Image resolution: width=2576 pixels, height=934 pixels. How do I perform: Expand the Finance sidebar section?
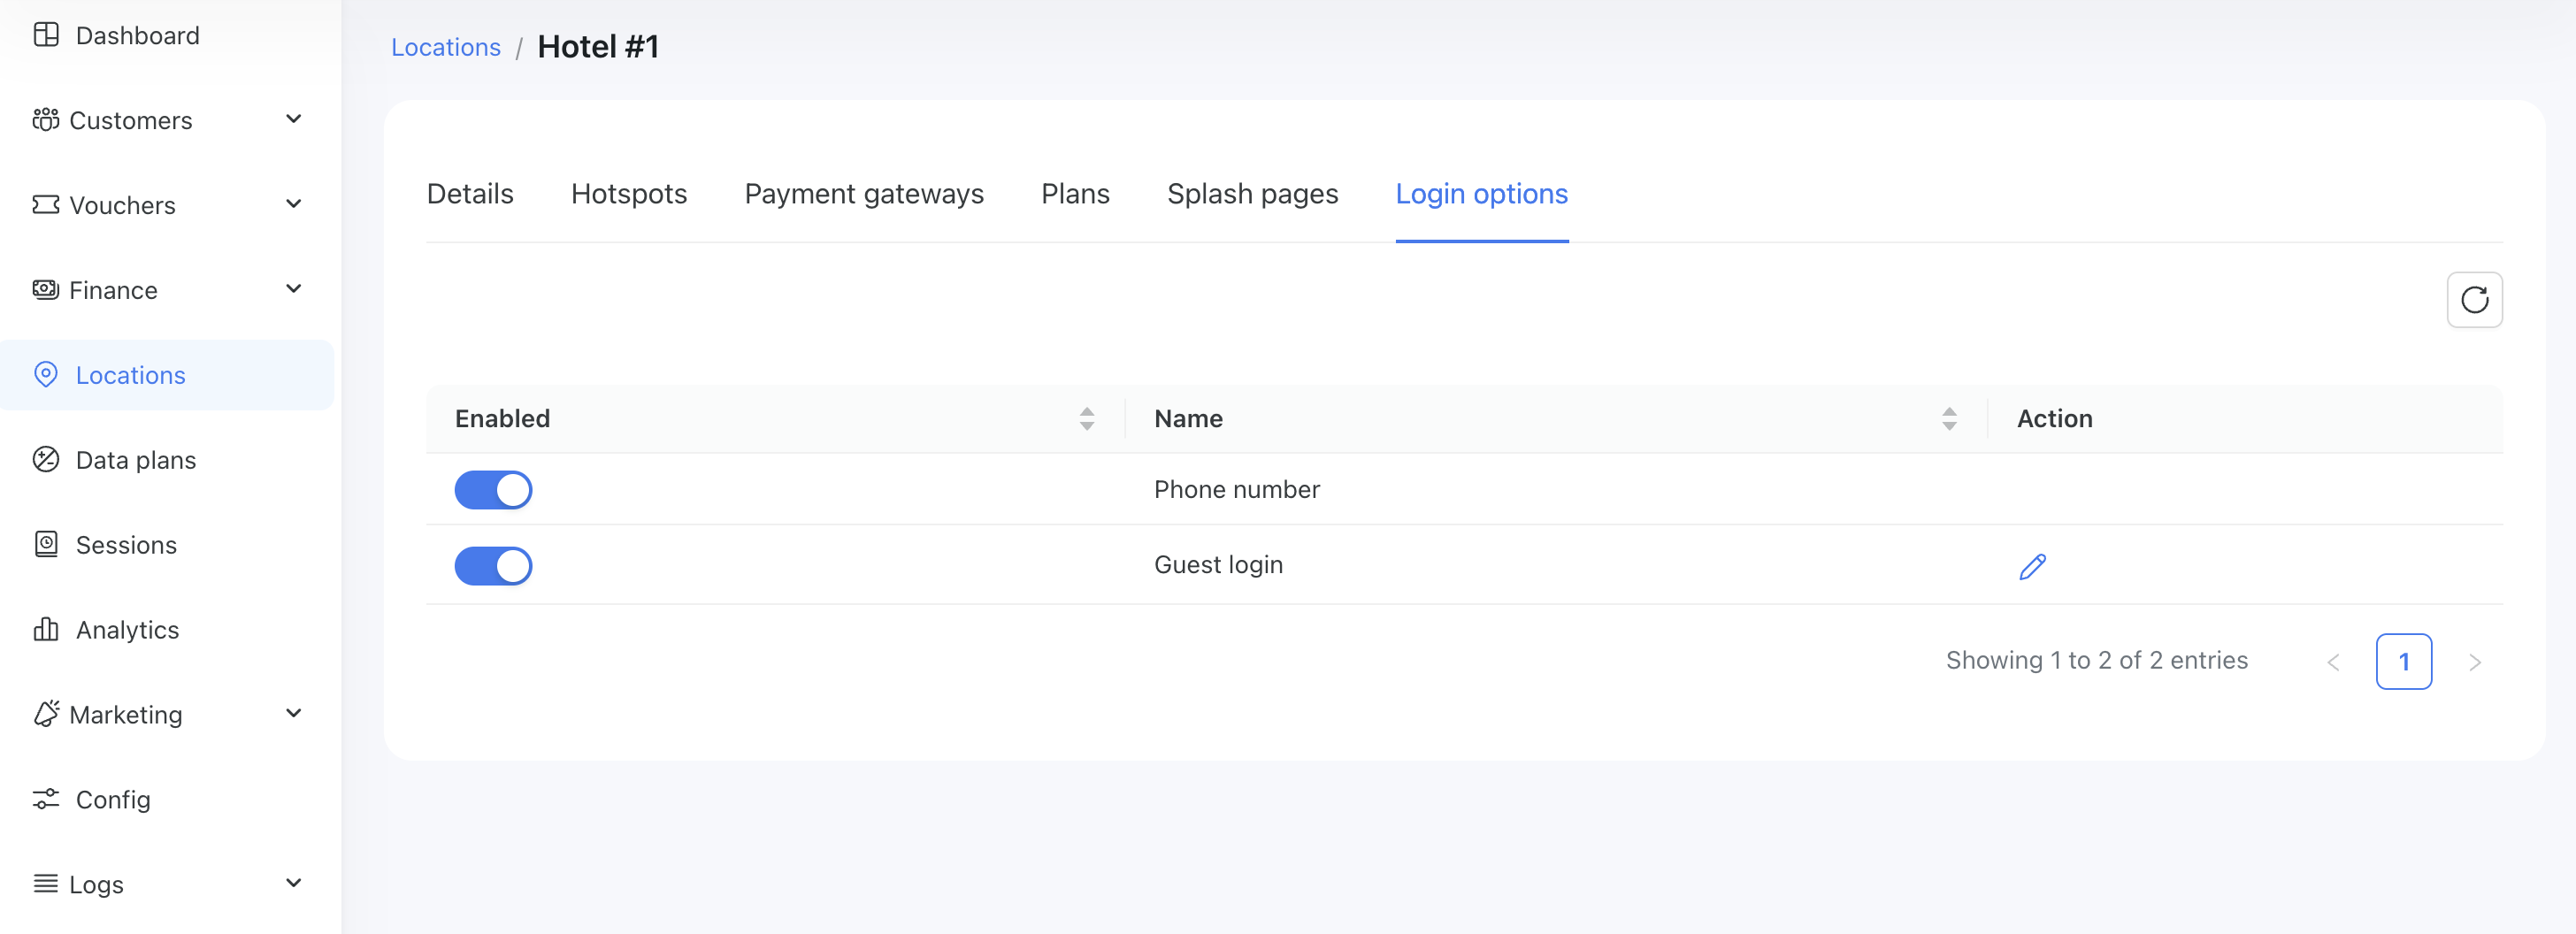(x=293, y=290)
